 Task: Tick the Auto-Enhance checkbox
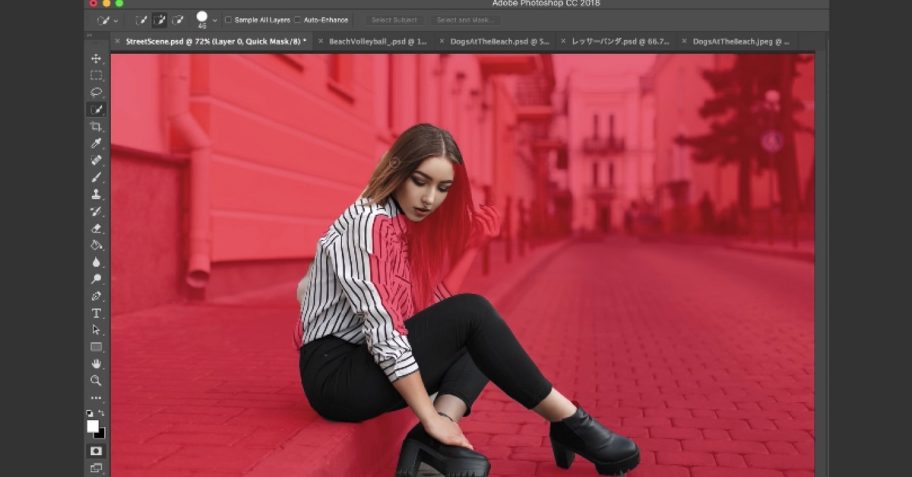[297, 20]
